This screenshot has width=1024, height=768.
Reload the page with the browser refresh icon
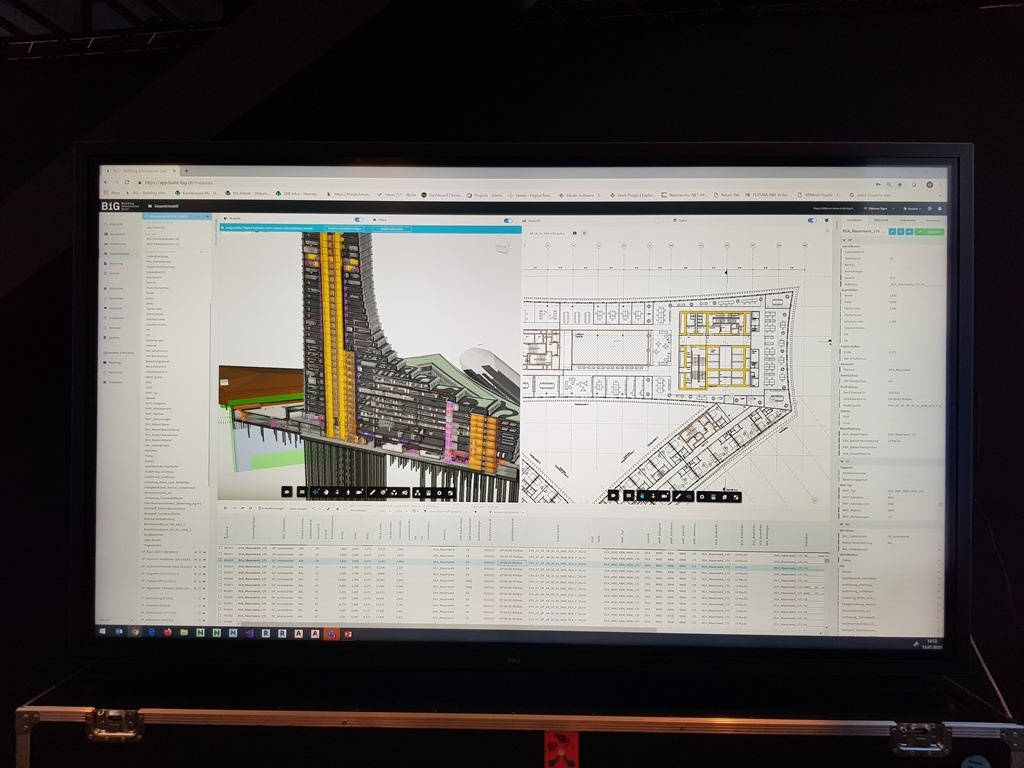128,183
